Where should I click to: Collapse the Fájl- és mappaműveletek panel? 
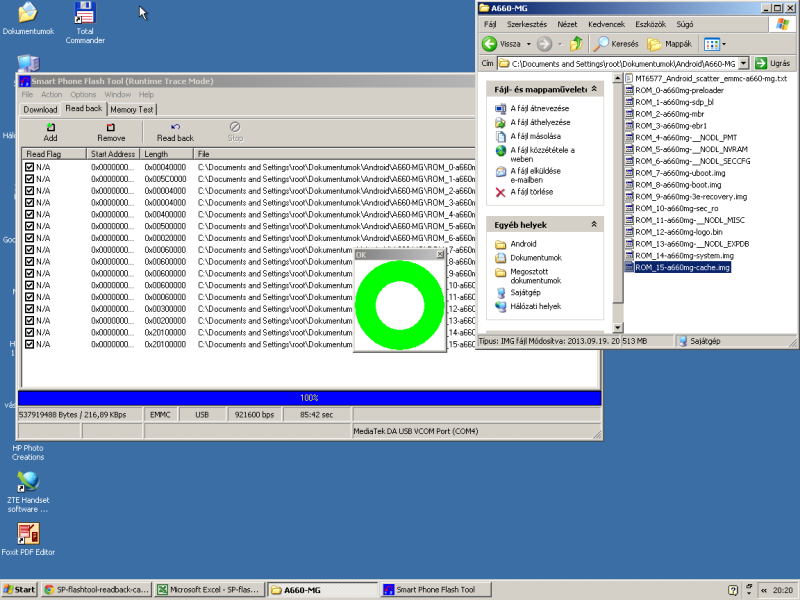594,89
